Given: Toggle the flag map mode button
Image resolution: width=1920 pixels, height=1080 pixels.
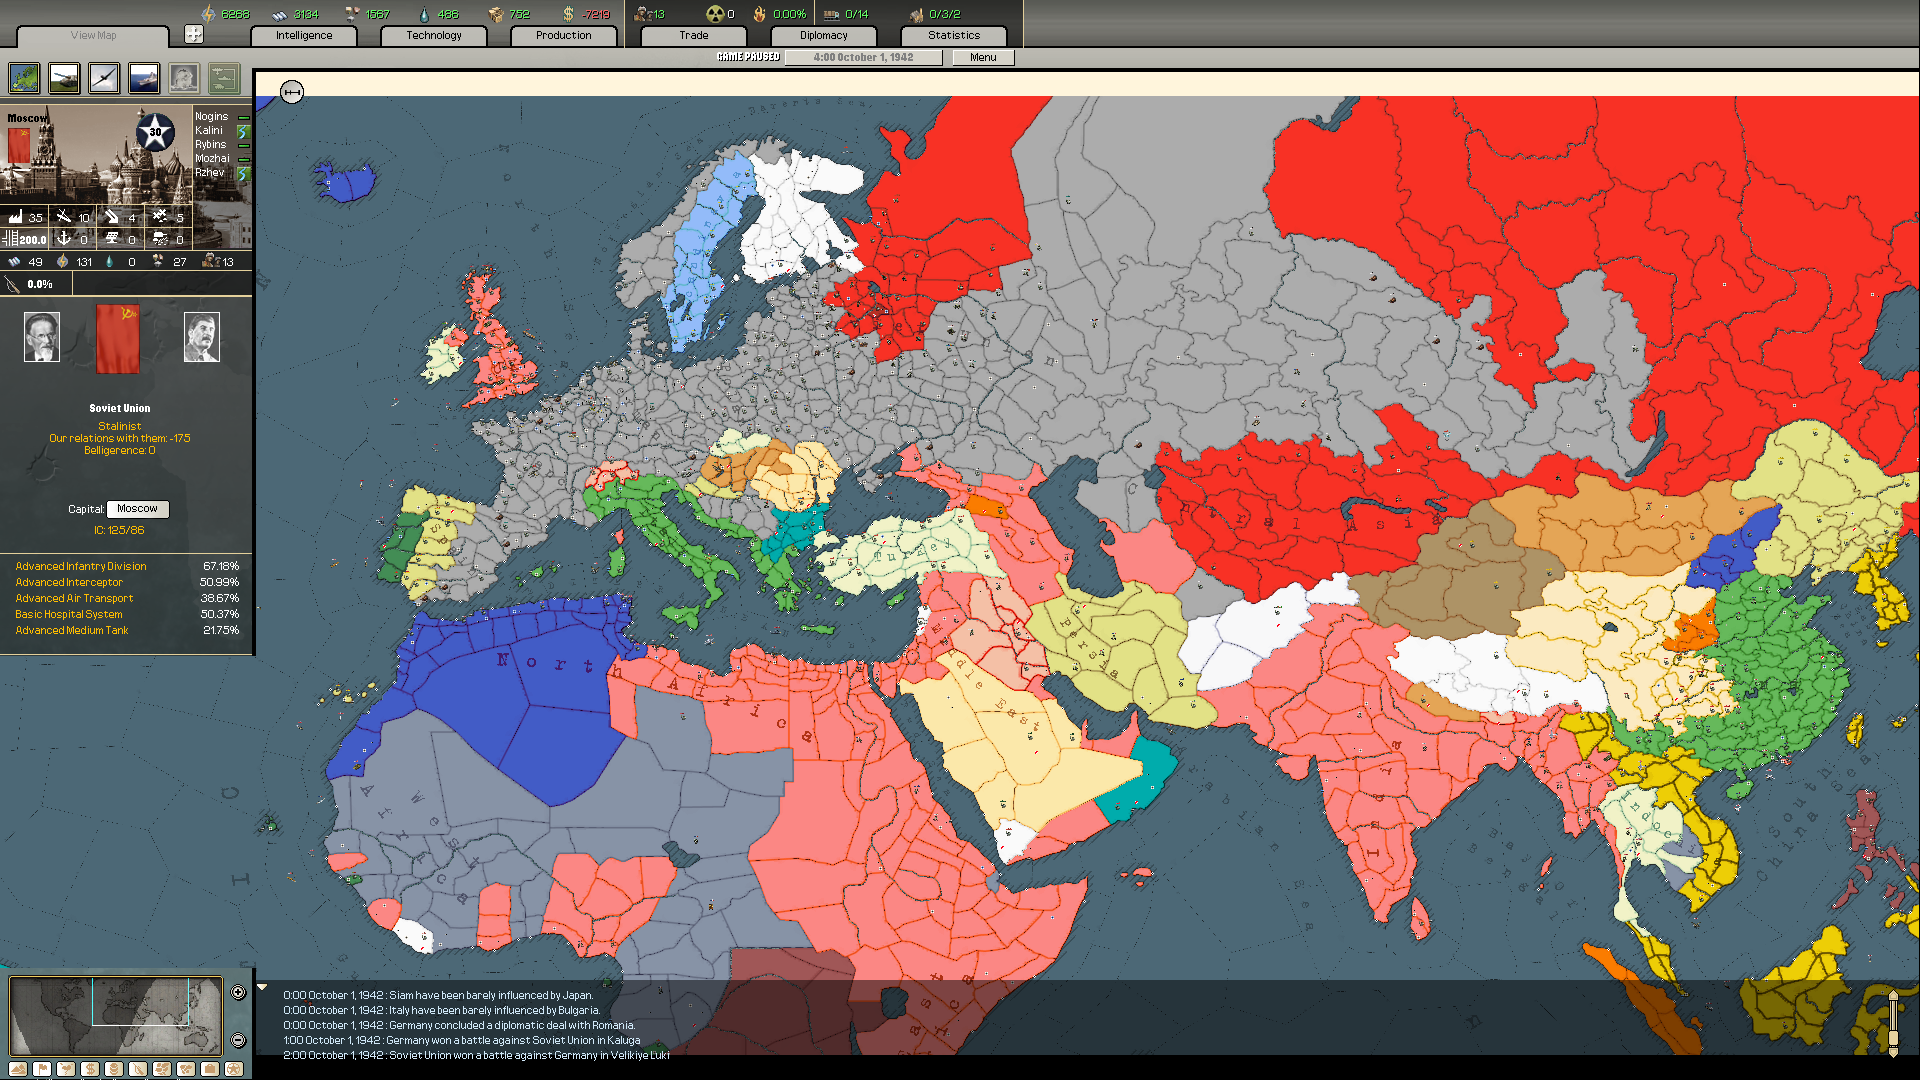Looking at the screenshot, I should pos(42,1069).
